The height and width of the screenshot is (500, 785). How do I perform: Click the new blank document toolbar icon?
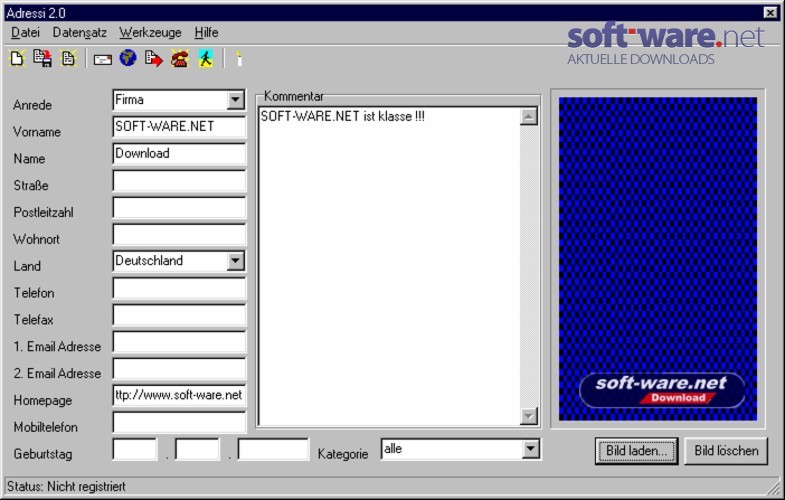(x=17, y=59)
